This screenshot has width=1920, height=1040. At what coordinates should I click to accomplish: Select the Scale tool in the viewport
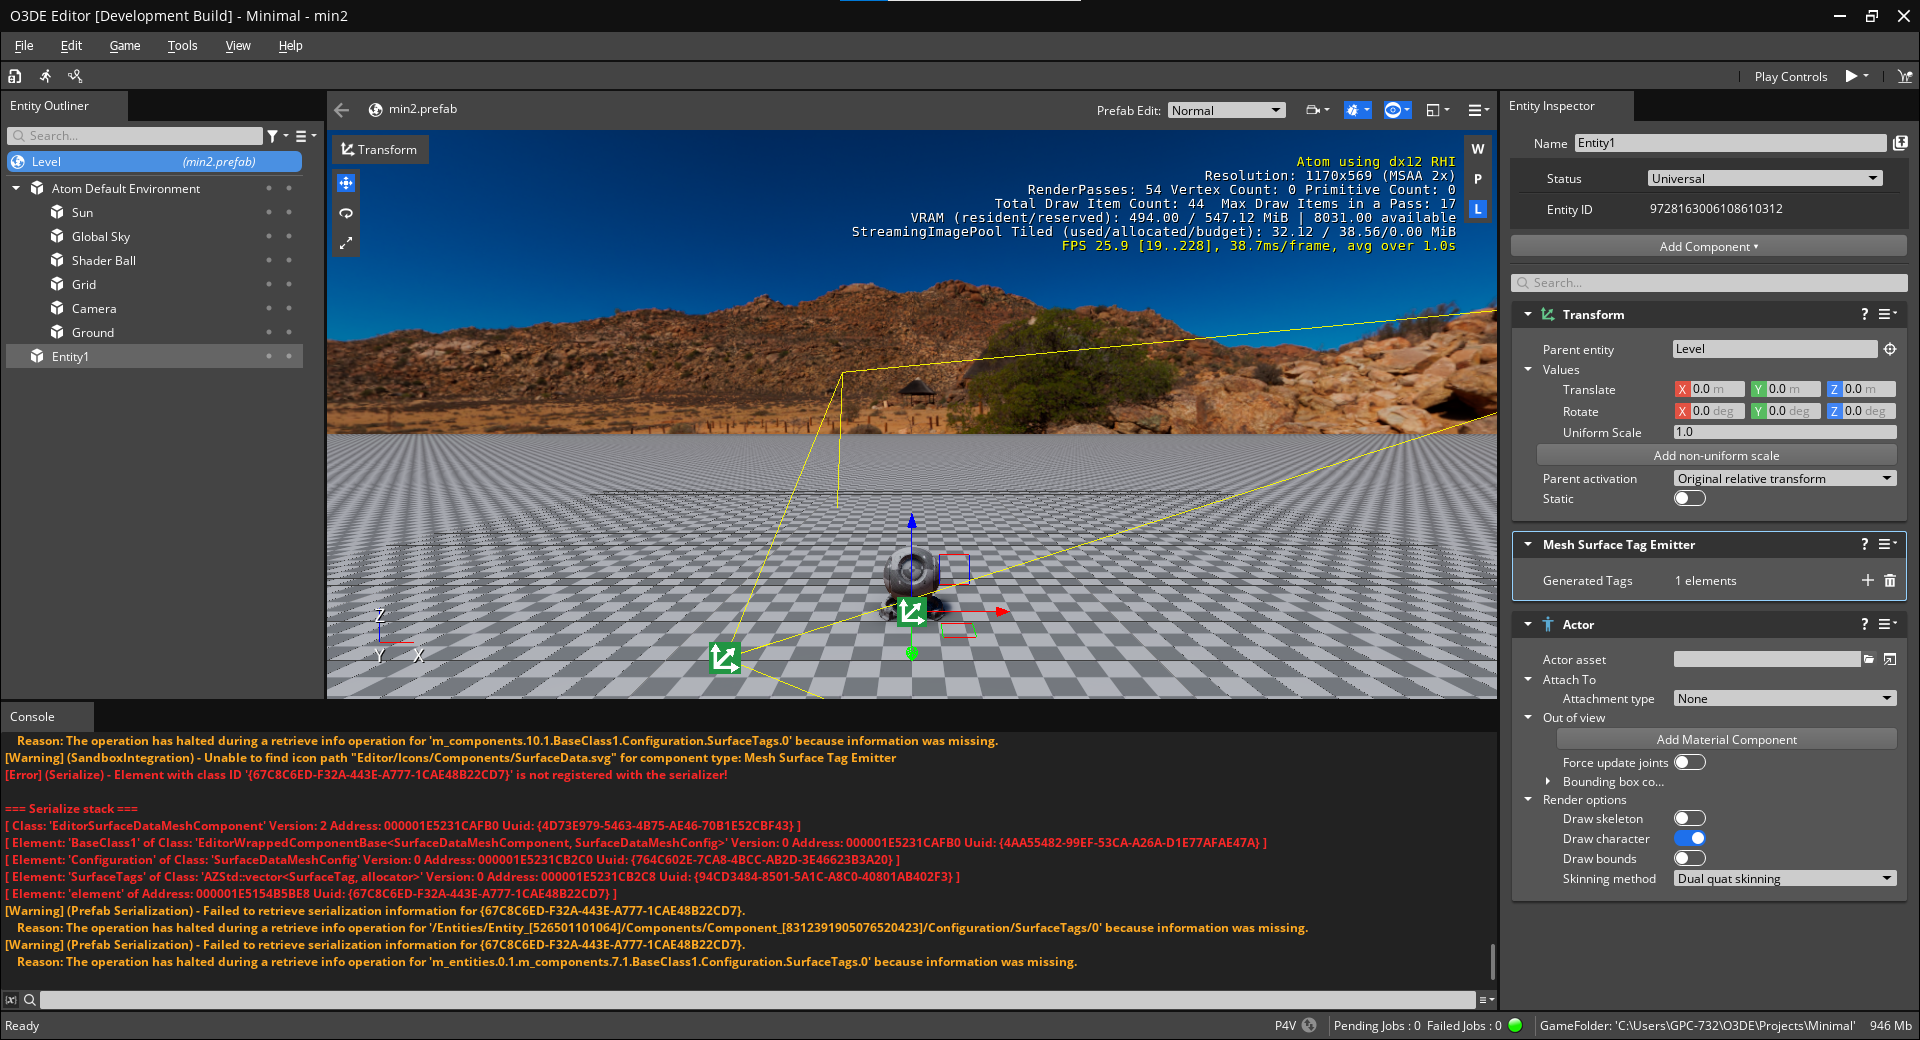(x=345, y=243)
